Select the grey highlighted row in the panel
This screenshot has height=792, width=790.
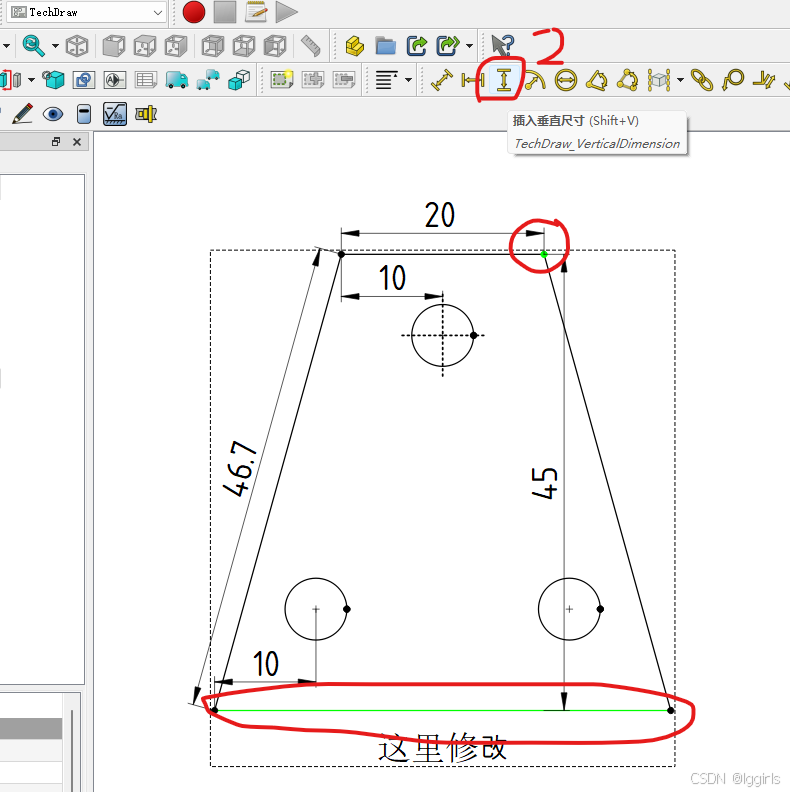click(x=31, y=728)
